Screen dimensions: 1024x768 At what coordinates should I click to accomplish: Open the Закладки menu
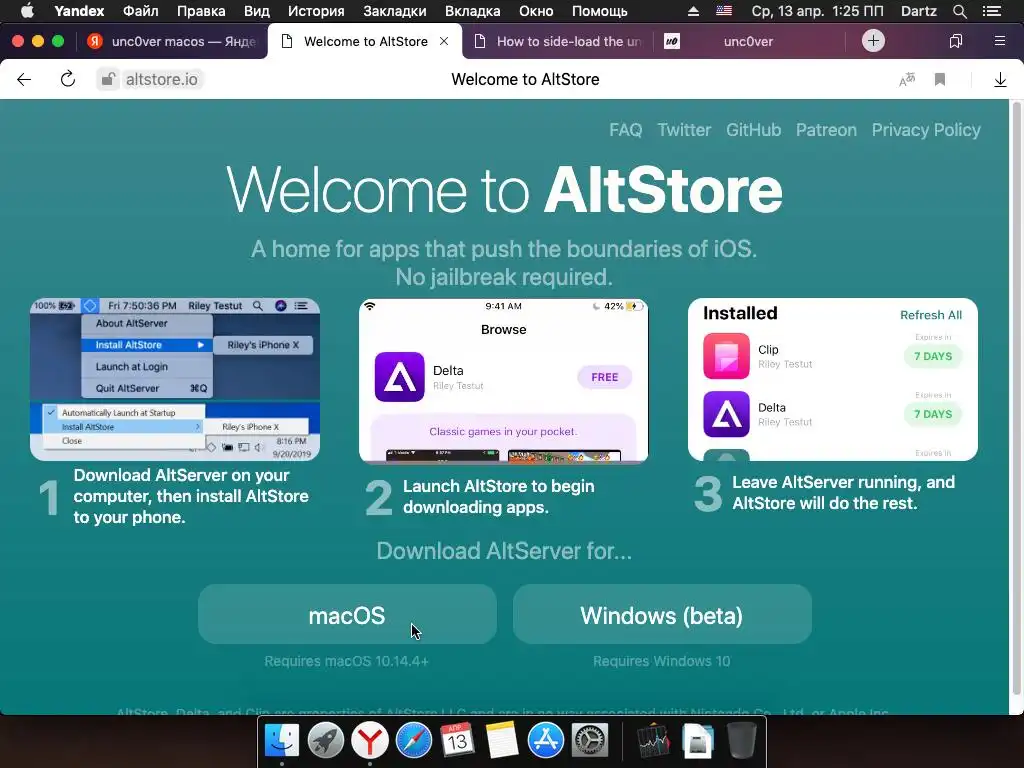pos(394,11)
